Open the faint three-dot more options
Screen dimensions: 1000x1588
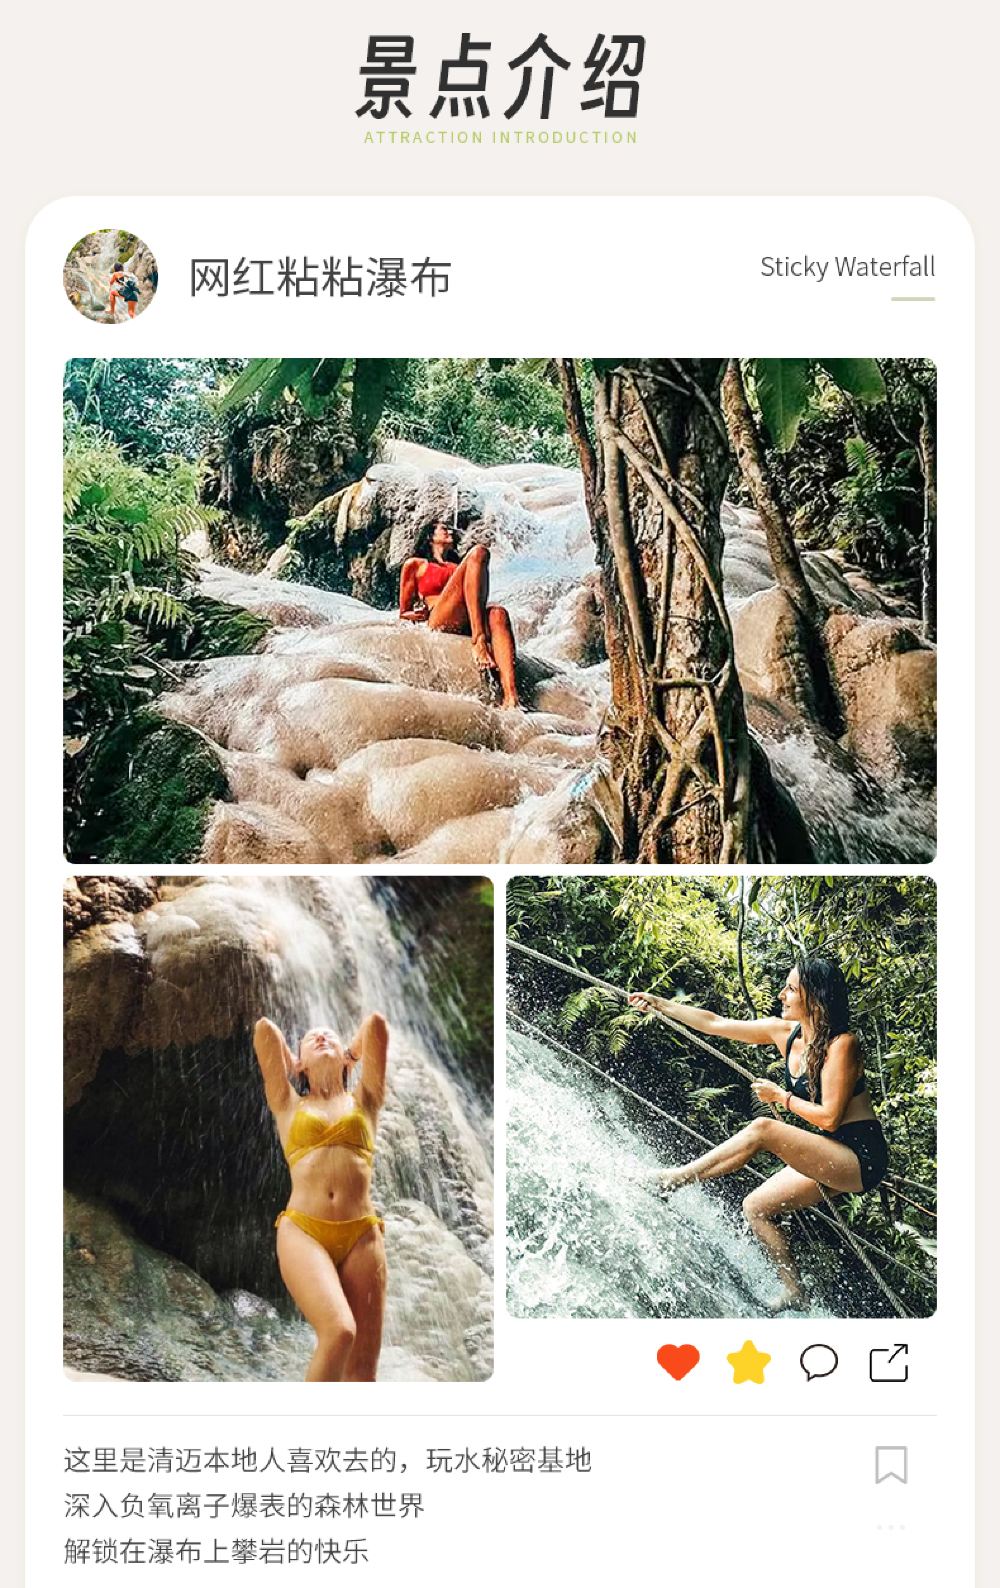[x=891, y=1527]
